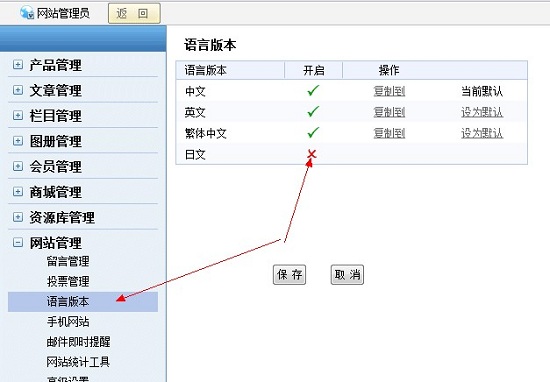Set 英文 as default via 设为默认
This screenshot has height=382, width=550.
point(482,113)
